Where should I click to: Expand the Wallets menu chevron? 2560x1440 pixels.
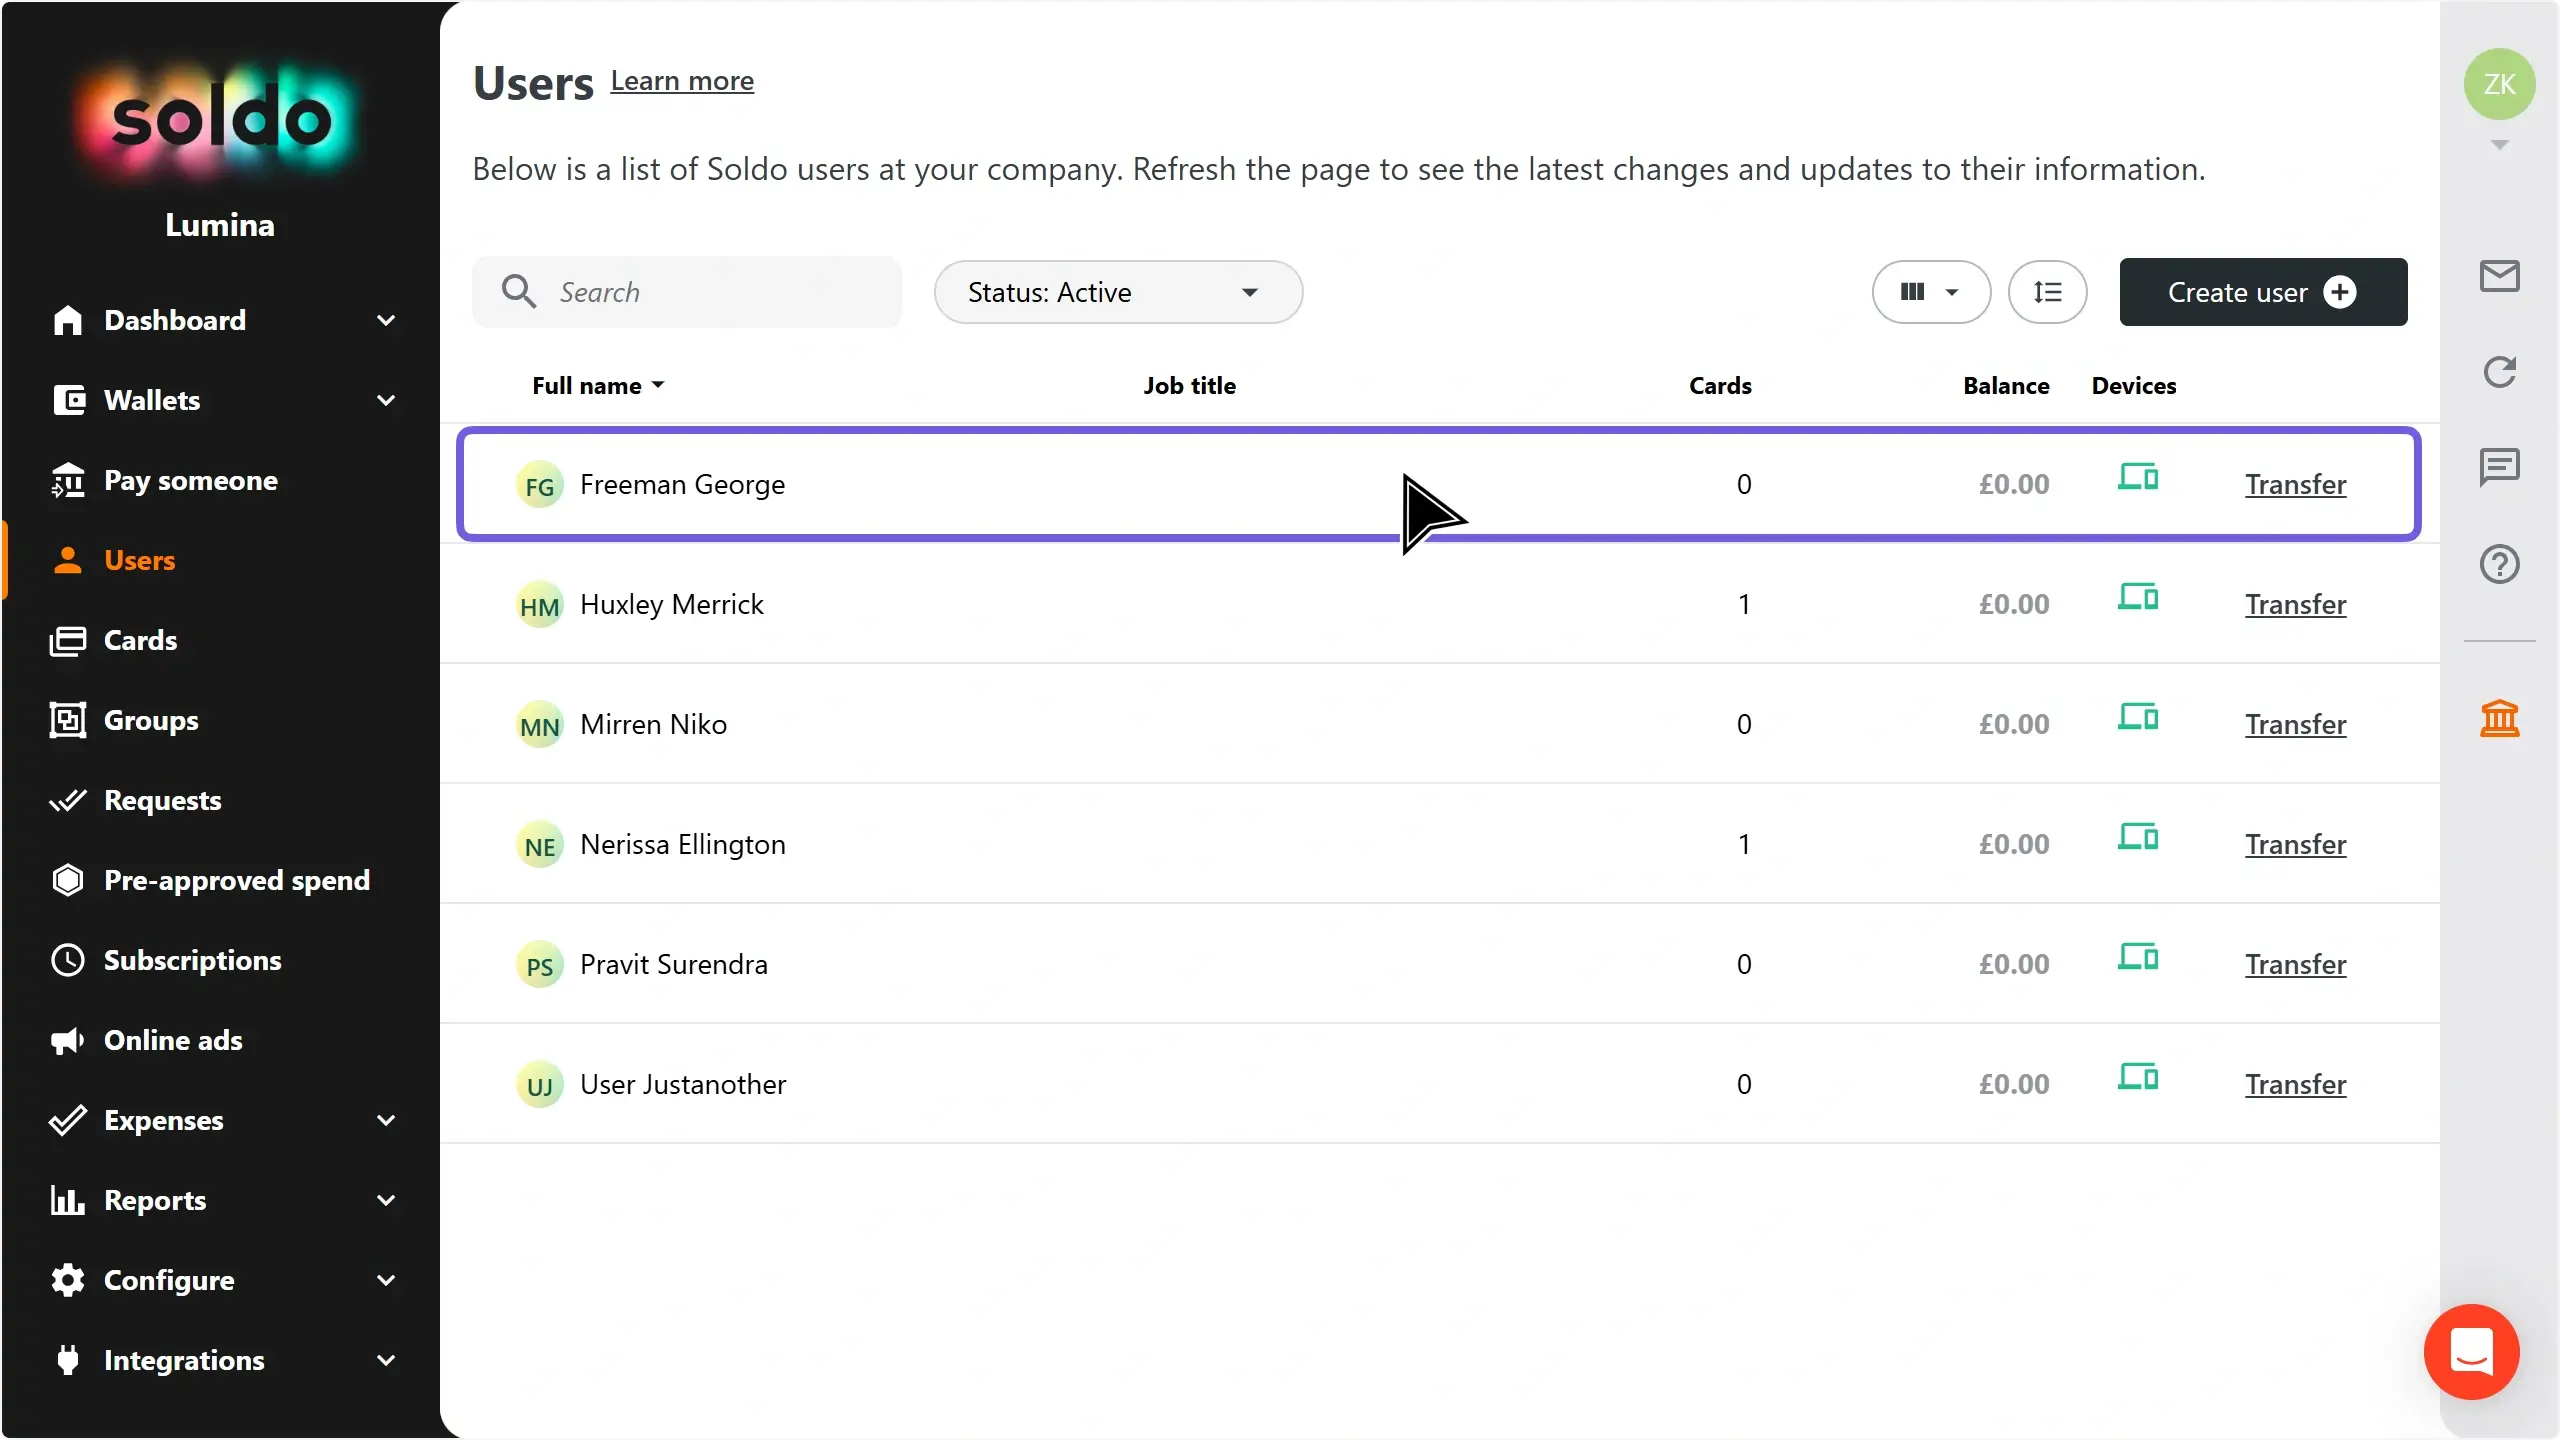[x=386, y=400]
